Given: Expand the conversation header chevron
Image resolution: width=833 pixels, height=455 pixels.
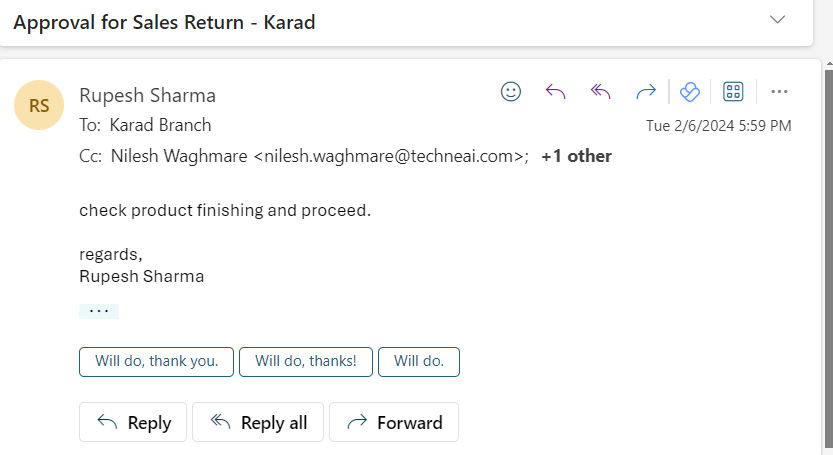Looking at the screenshot, I should (x=777, y=20).
